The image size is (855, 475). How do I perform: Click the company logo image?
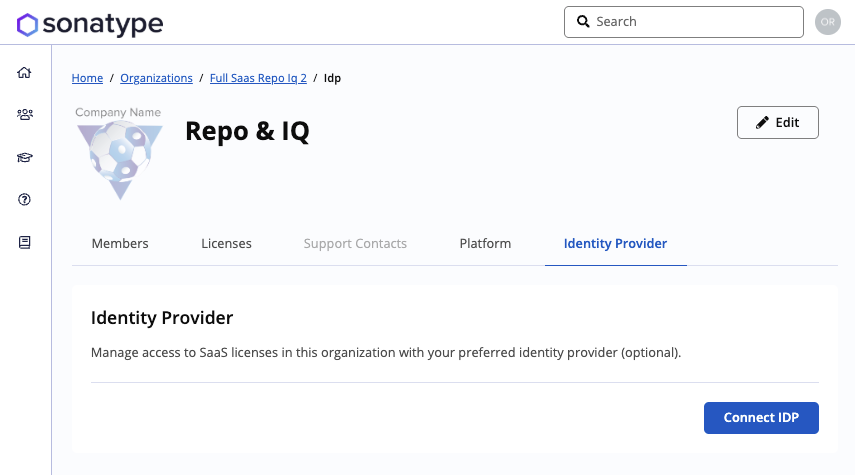[x=119, y=154]
